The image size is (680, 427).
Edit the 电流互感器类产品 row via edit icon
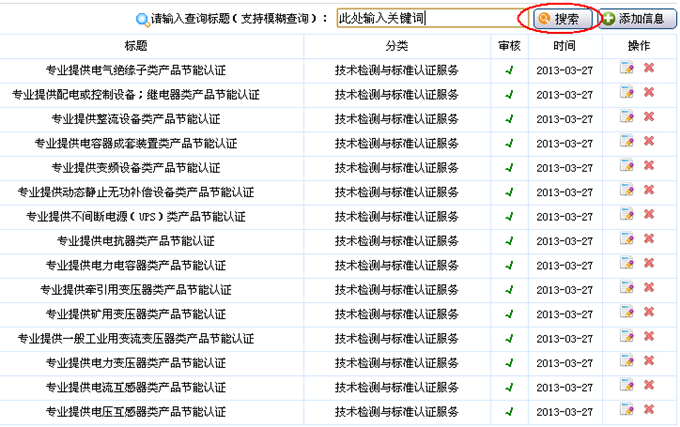pos(627,385)
